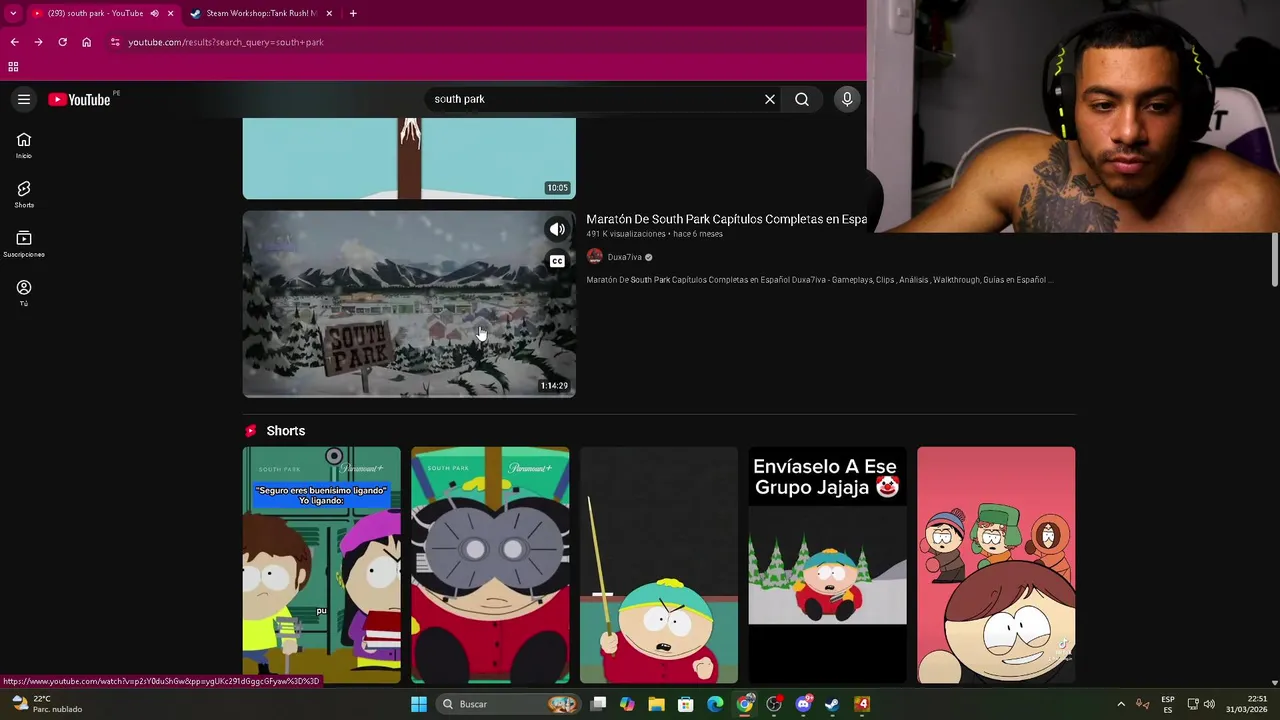The image size is (1280, 720).
Task: Click the page vertical scrollbar
Action: coord(1274,260)
